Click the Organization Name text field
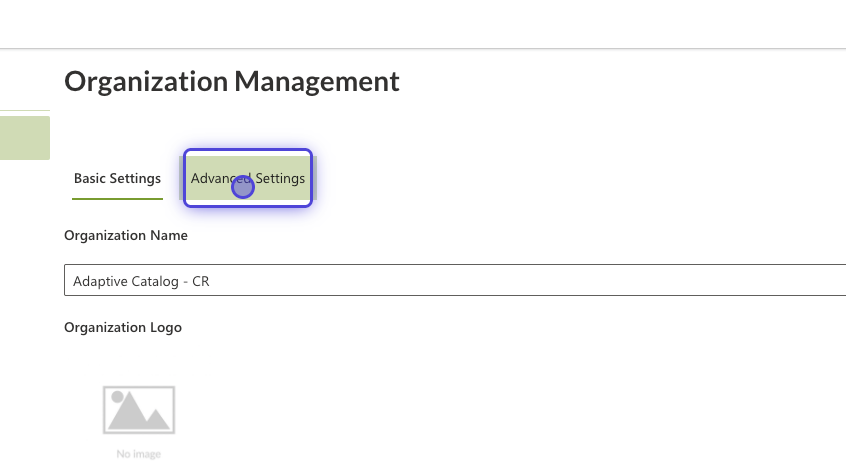 (x=455, y=280)
